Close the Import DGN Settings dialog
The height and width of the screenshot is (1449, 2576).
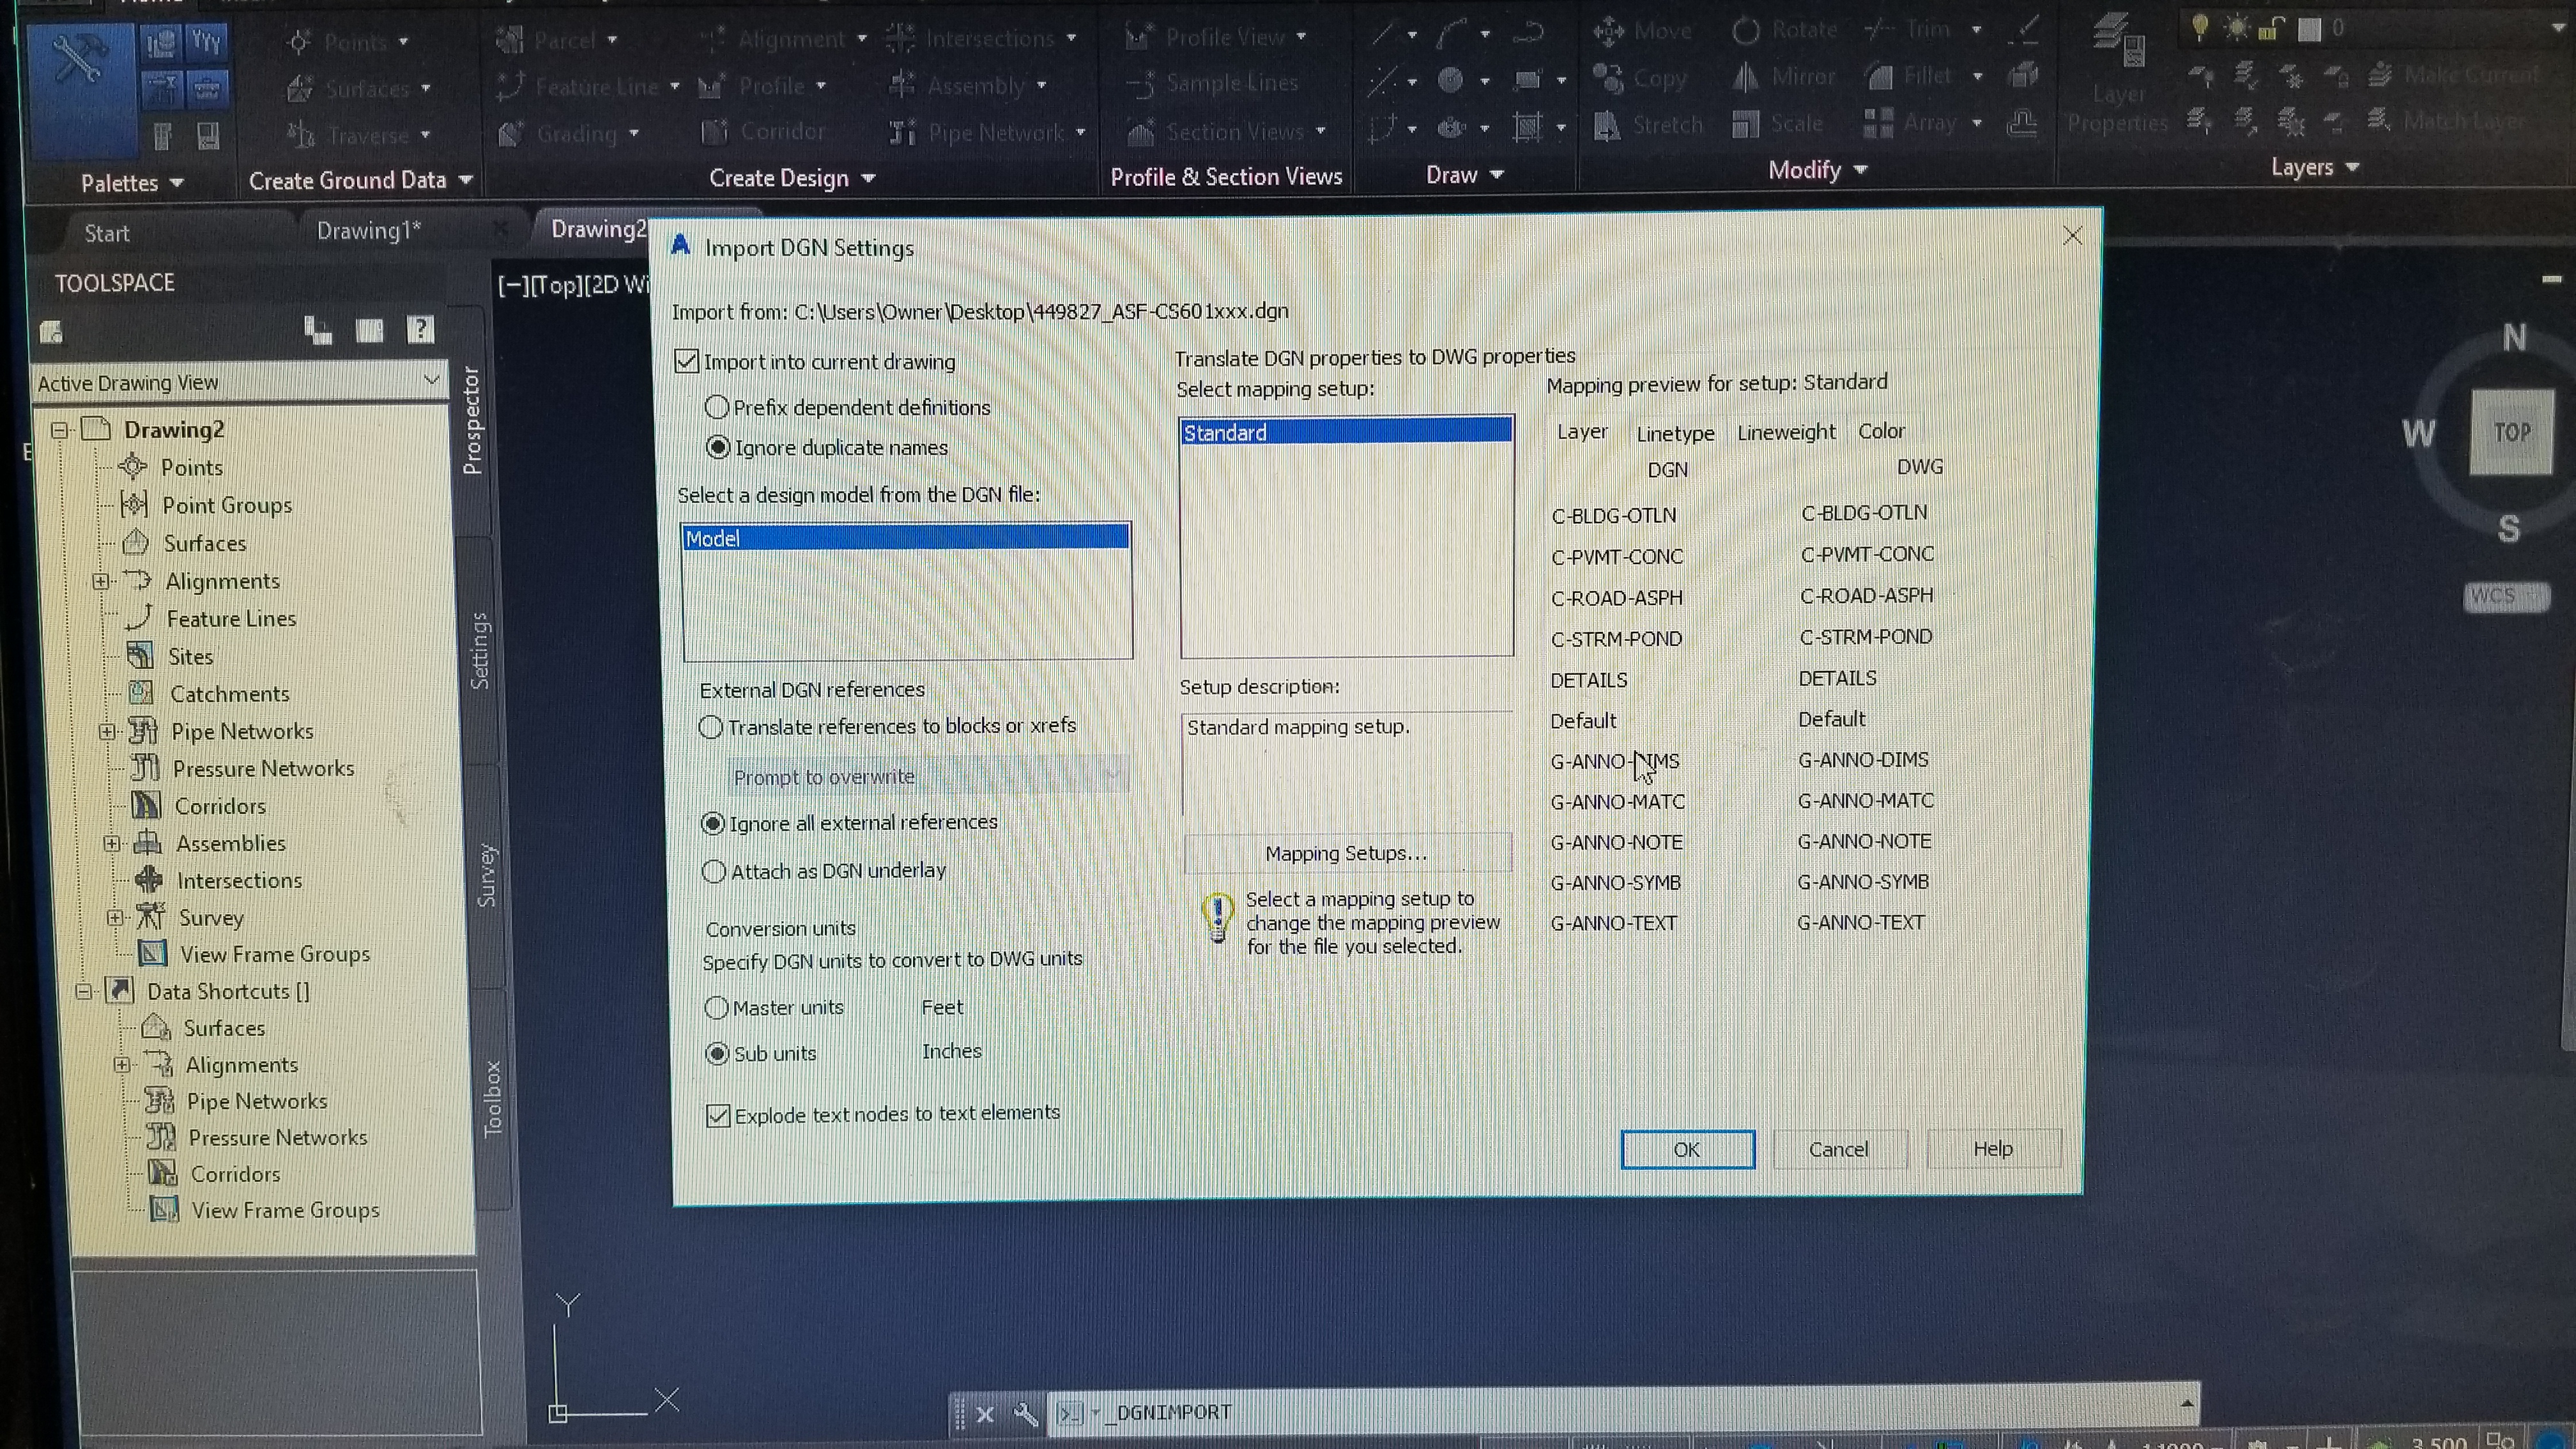[2072, 235]
